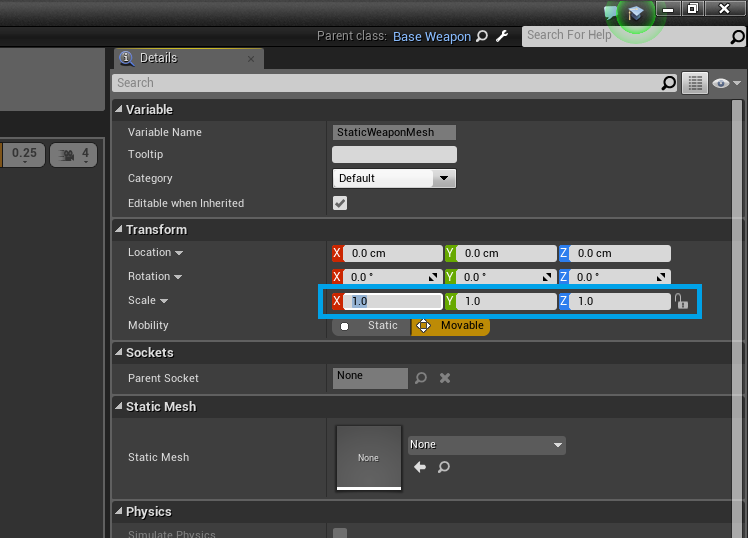Set Mobility to Movable

[x=450, y=326]
